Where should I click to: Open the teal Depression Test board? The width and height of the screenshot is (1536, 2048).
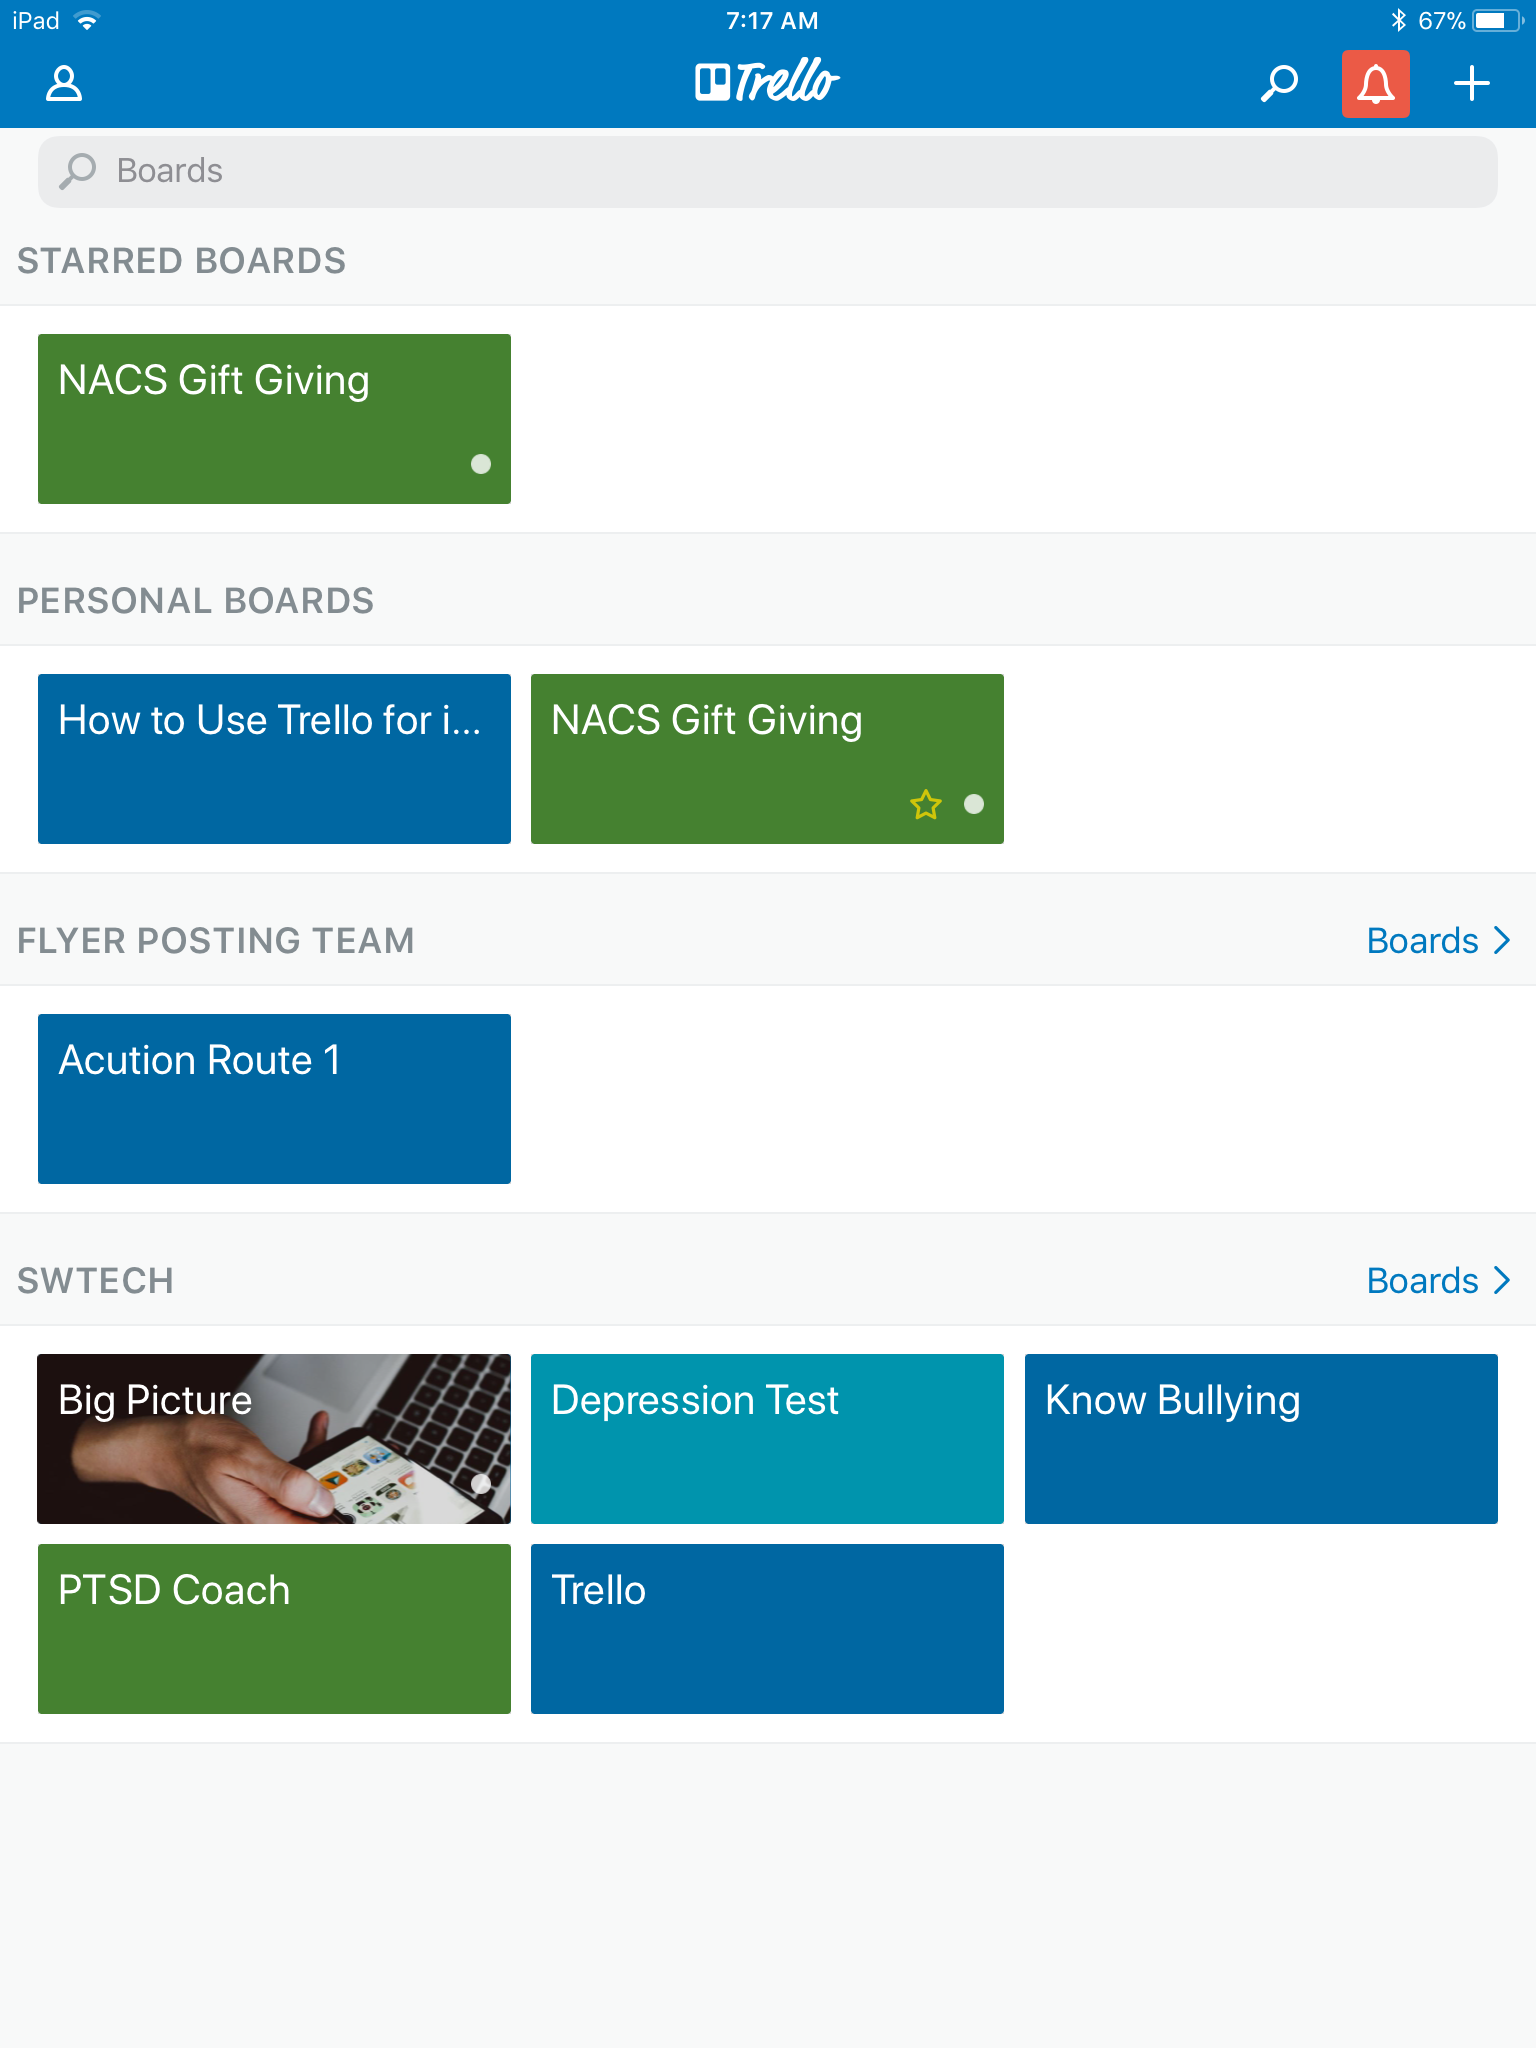767,1439
